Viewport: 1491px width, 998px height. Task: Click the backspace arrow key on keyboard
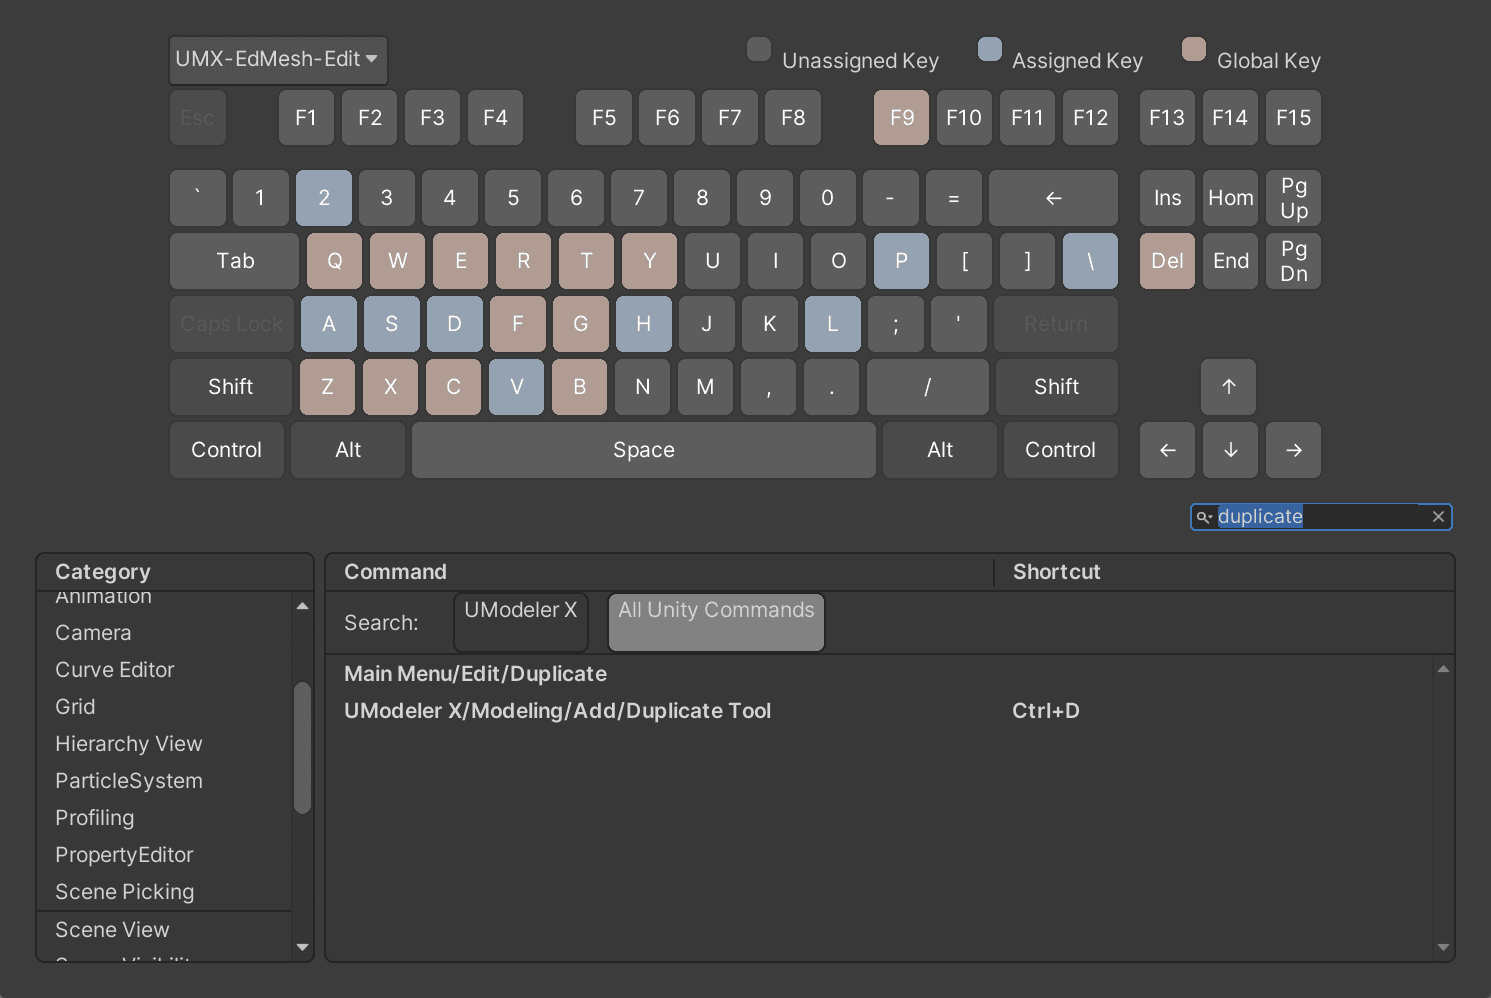1053,198
